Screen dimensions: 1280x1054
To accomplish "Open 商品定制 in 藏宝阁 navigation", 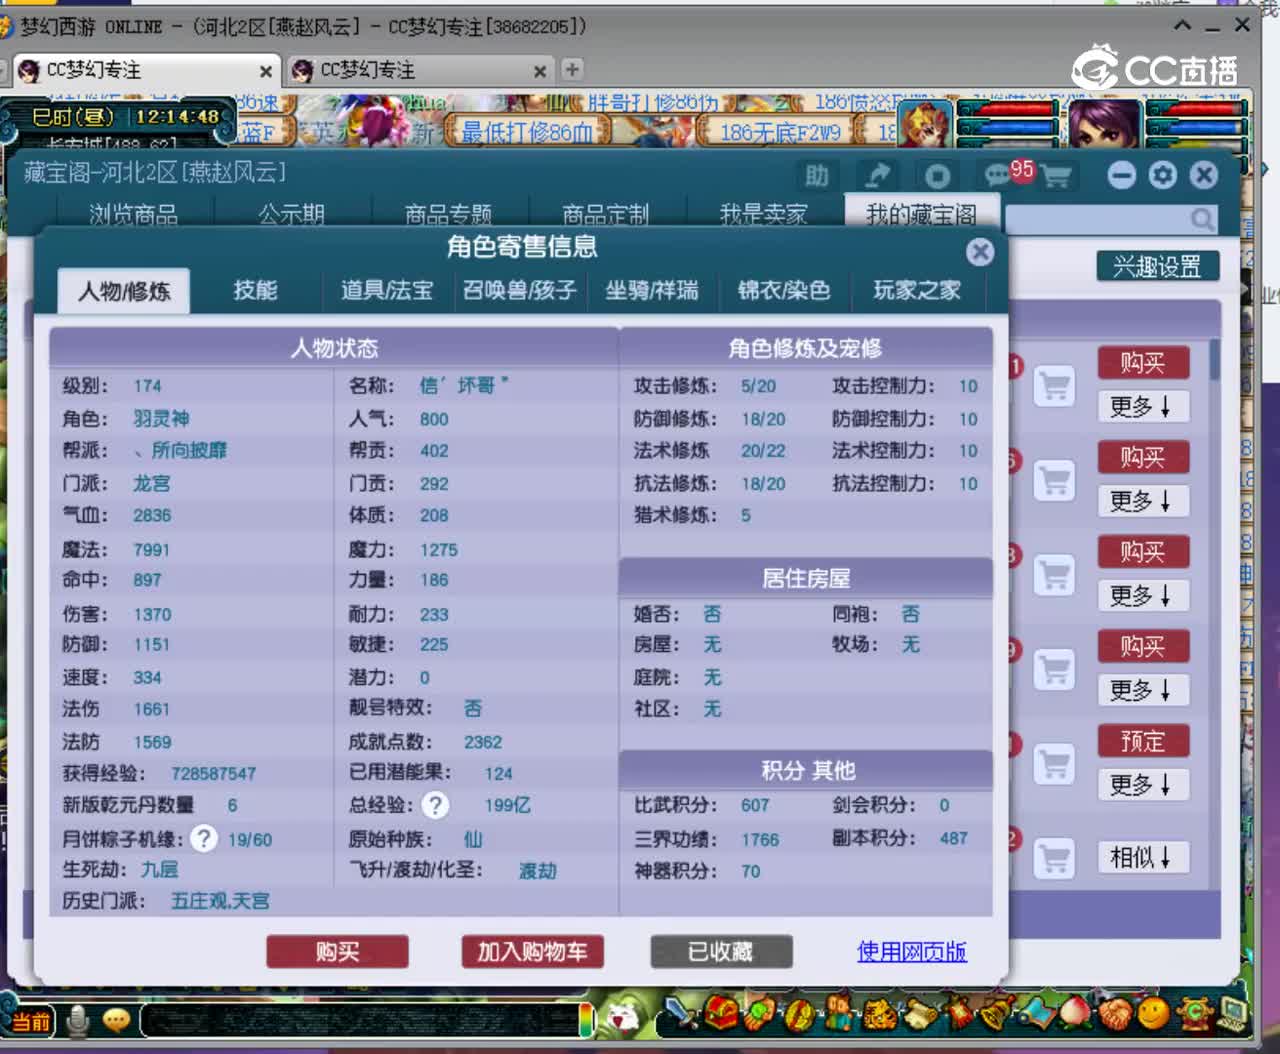I will 605,214.
